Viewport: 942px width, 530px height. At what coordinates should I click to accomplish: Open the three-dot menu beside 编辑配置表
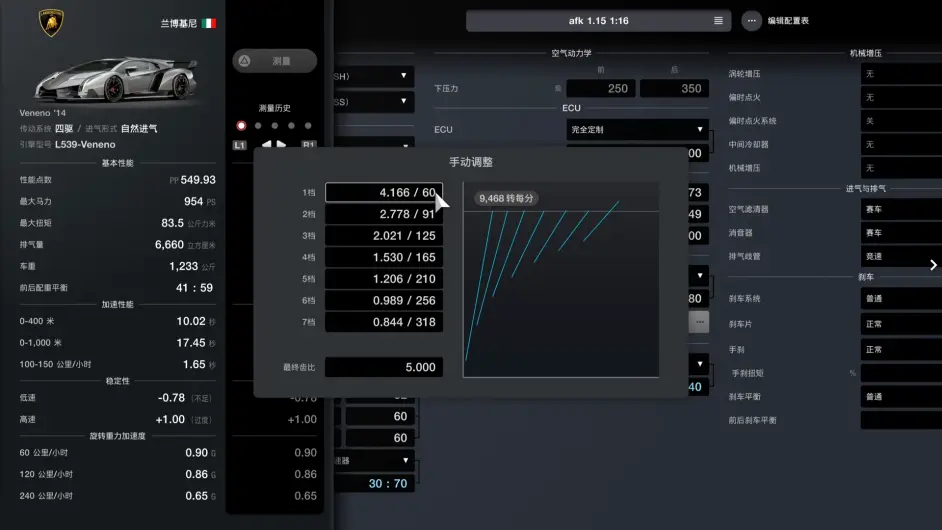coord(751,20)
